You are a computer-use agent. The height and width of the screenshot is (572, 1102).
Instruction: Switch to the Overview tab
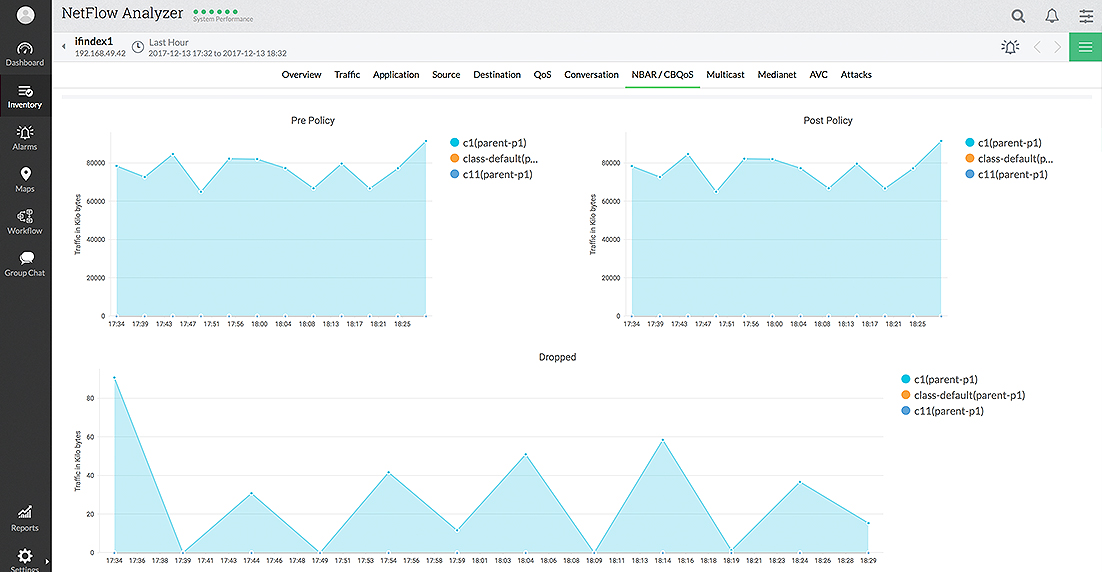click(302, 74)
